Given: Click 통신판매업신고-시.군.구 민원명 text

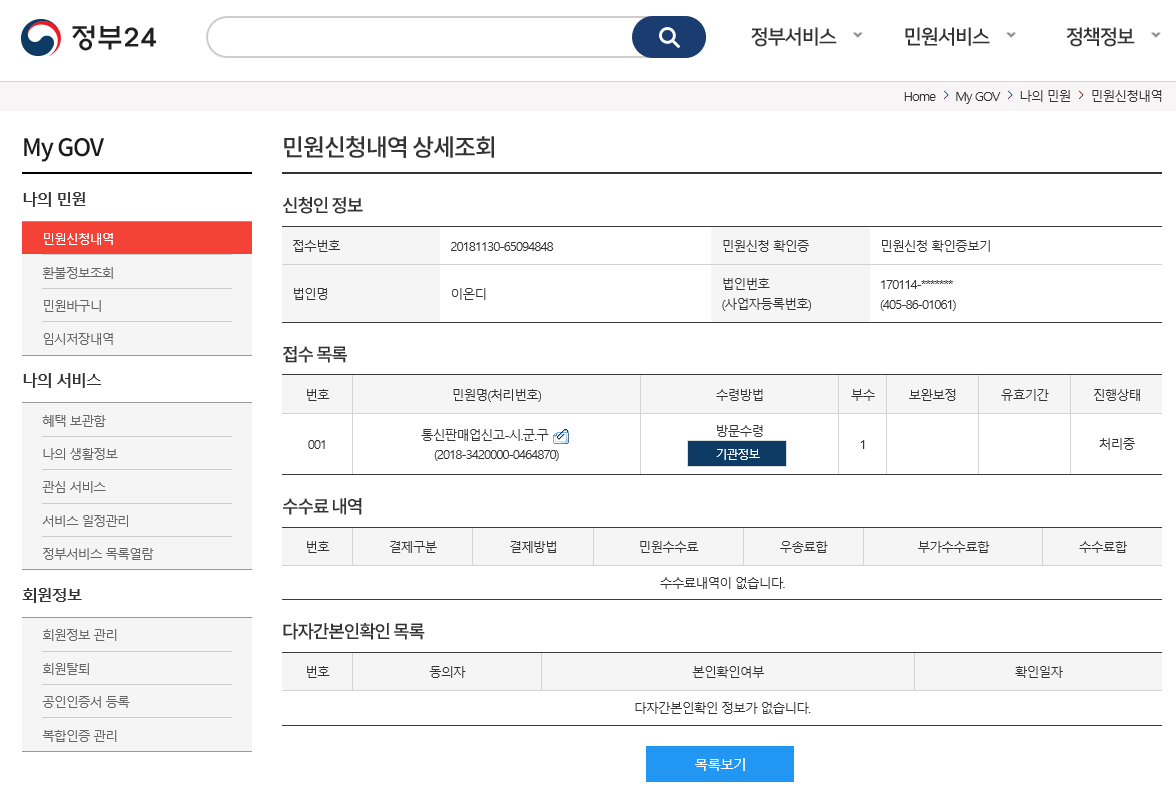Looking at the screenshot, I should pyautogui.click(x=484, y=434).
